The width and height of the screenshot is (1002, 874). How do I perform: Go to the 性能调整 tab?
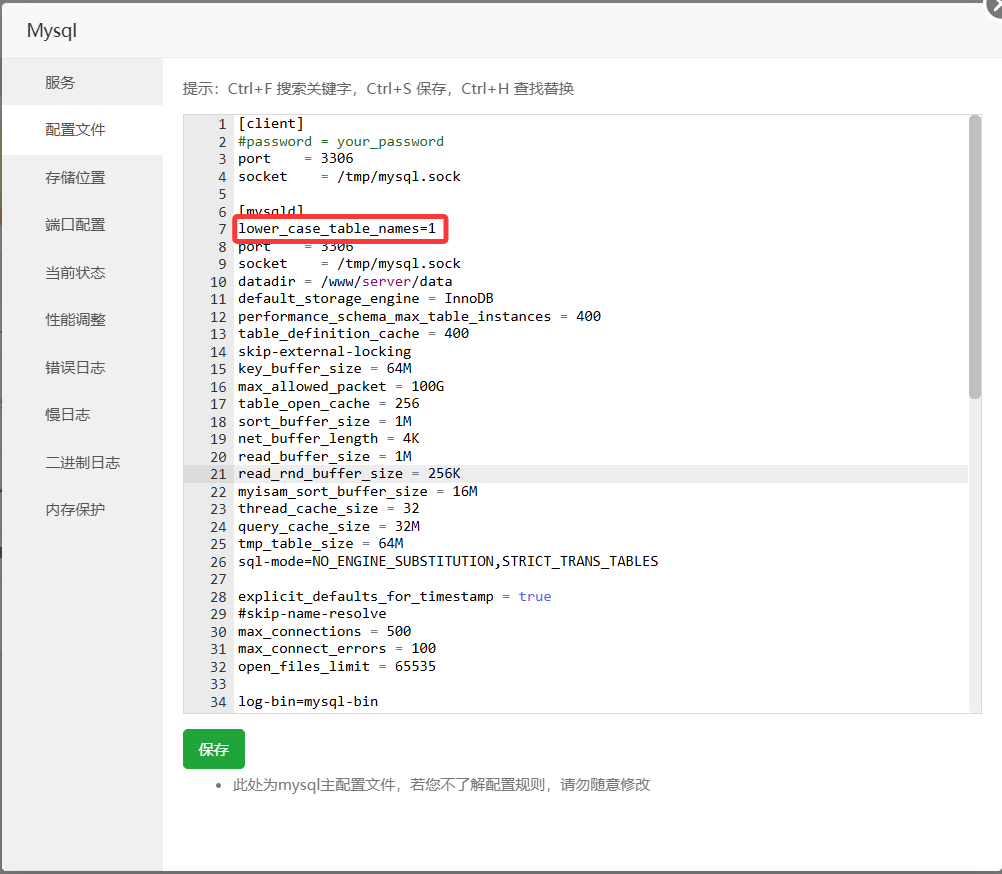75,320
